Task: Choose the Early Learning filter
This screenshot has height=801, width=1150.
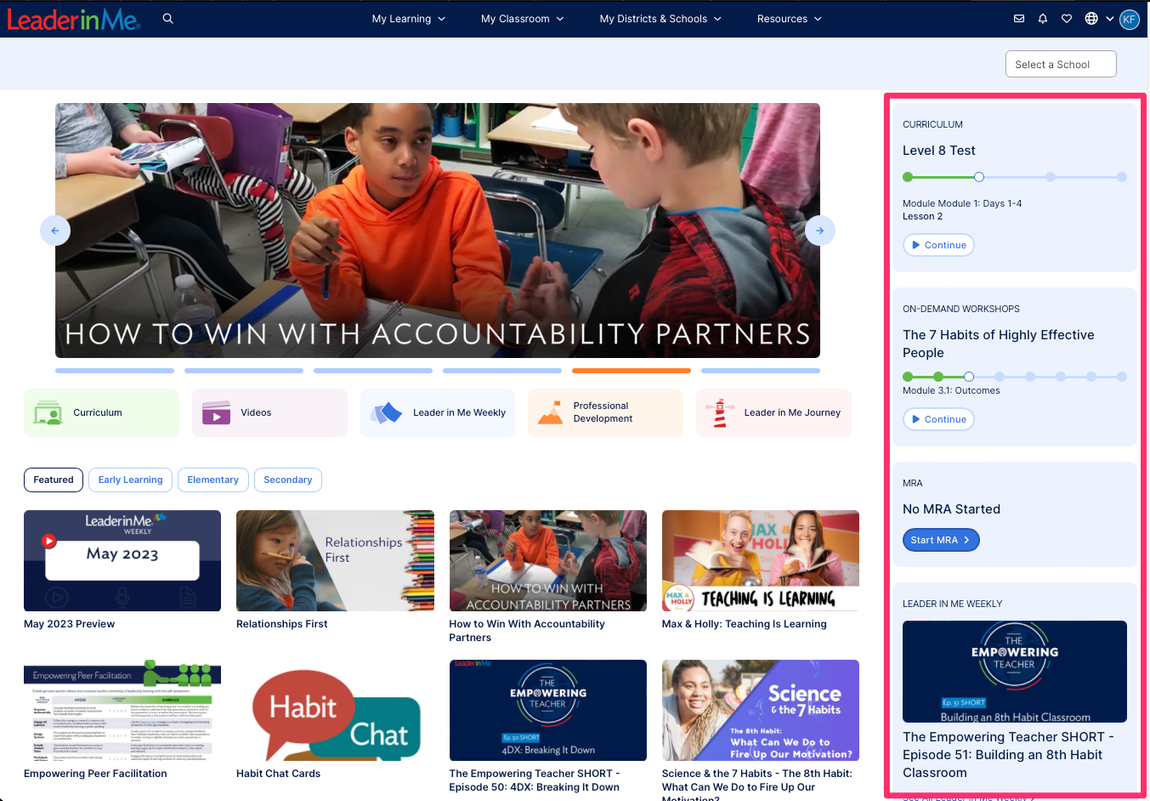Action: [x=130, y=480]
